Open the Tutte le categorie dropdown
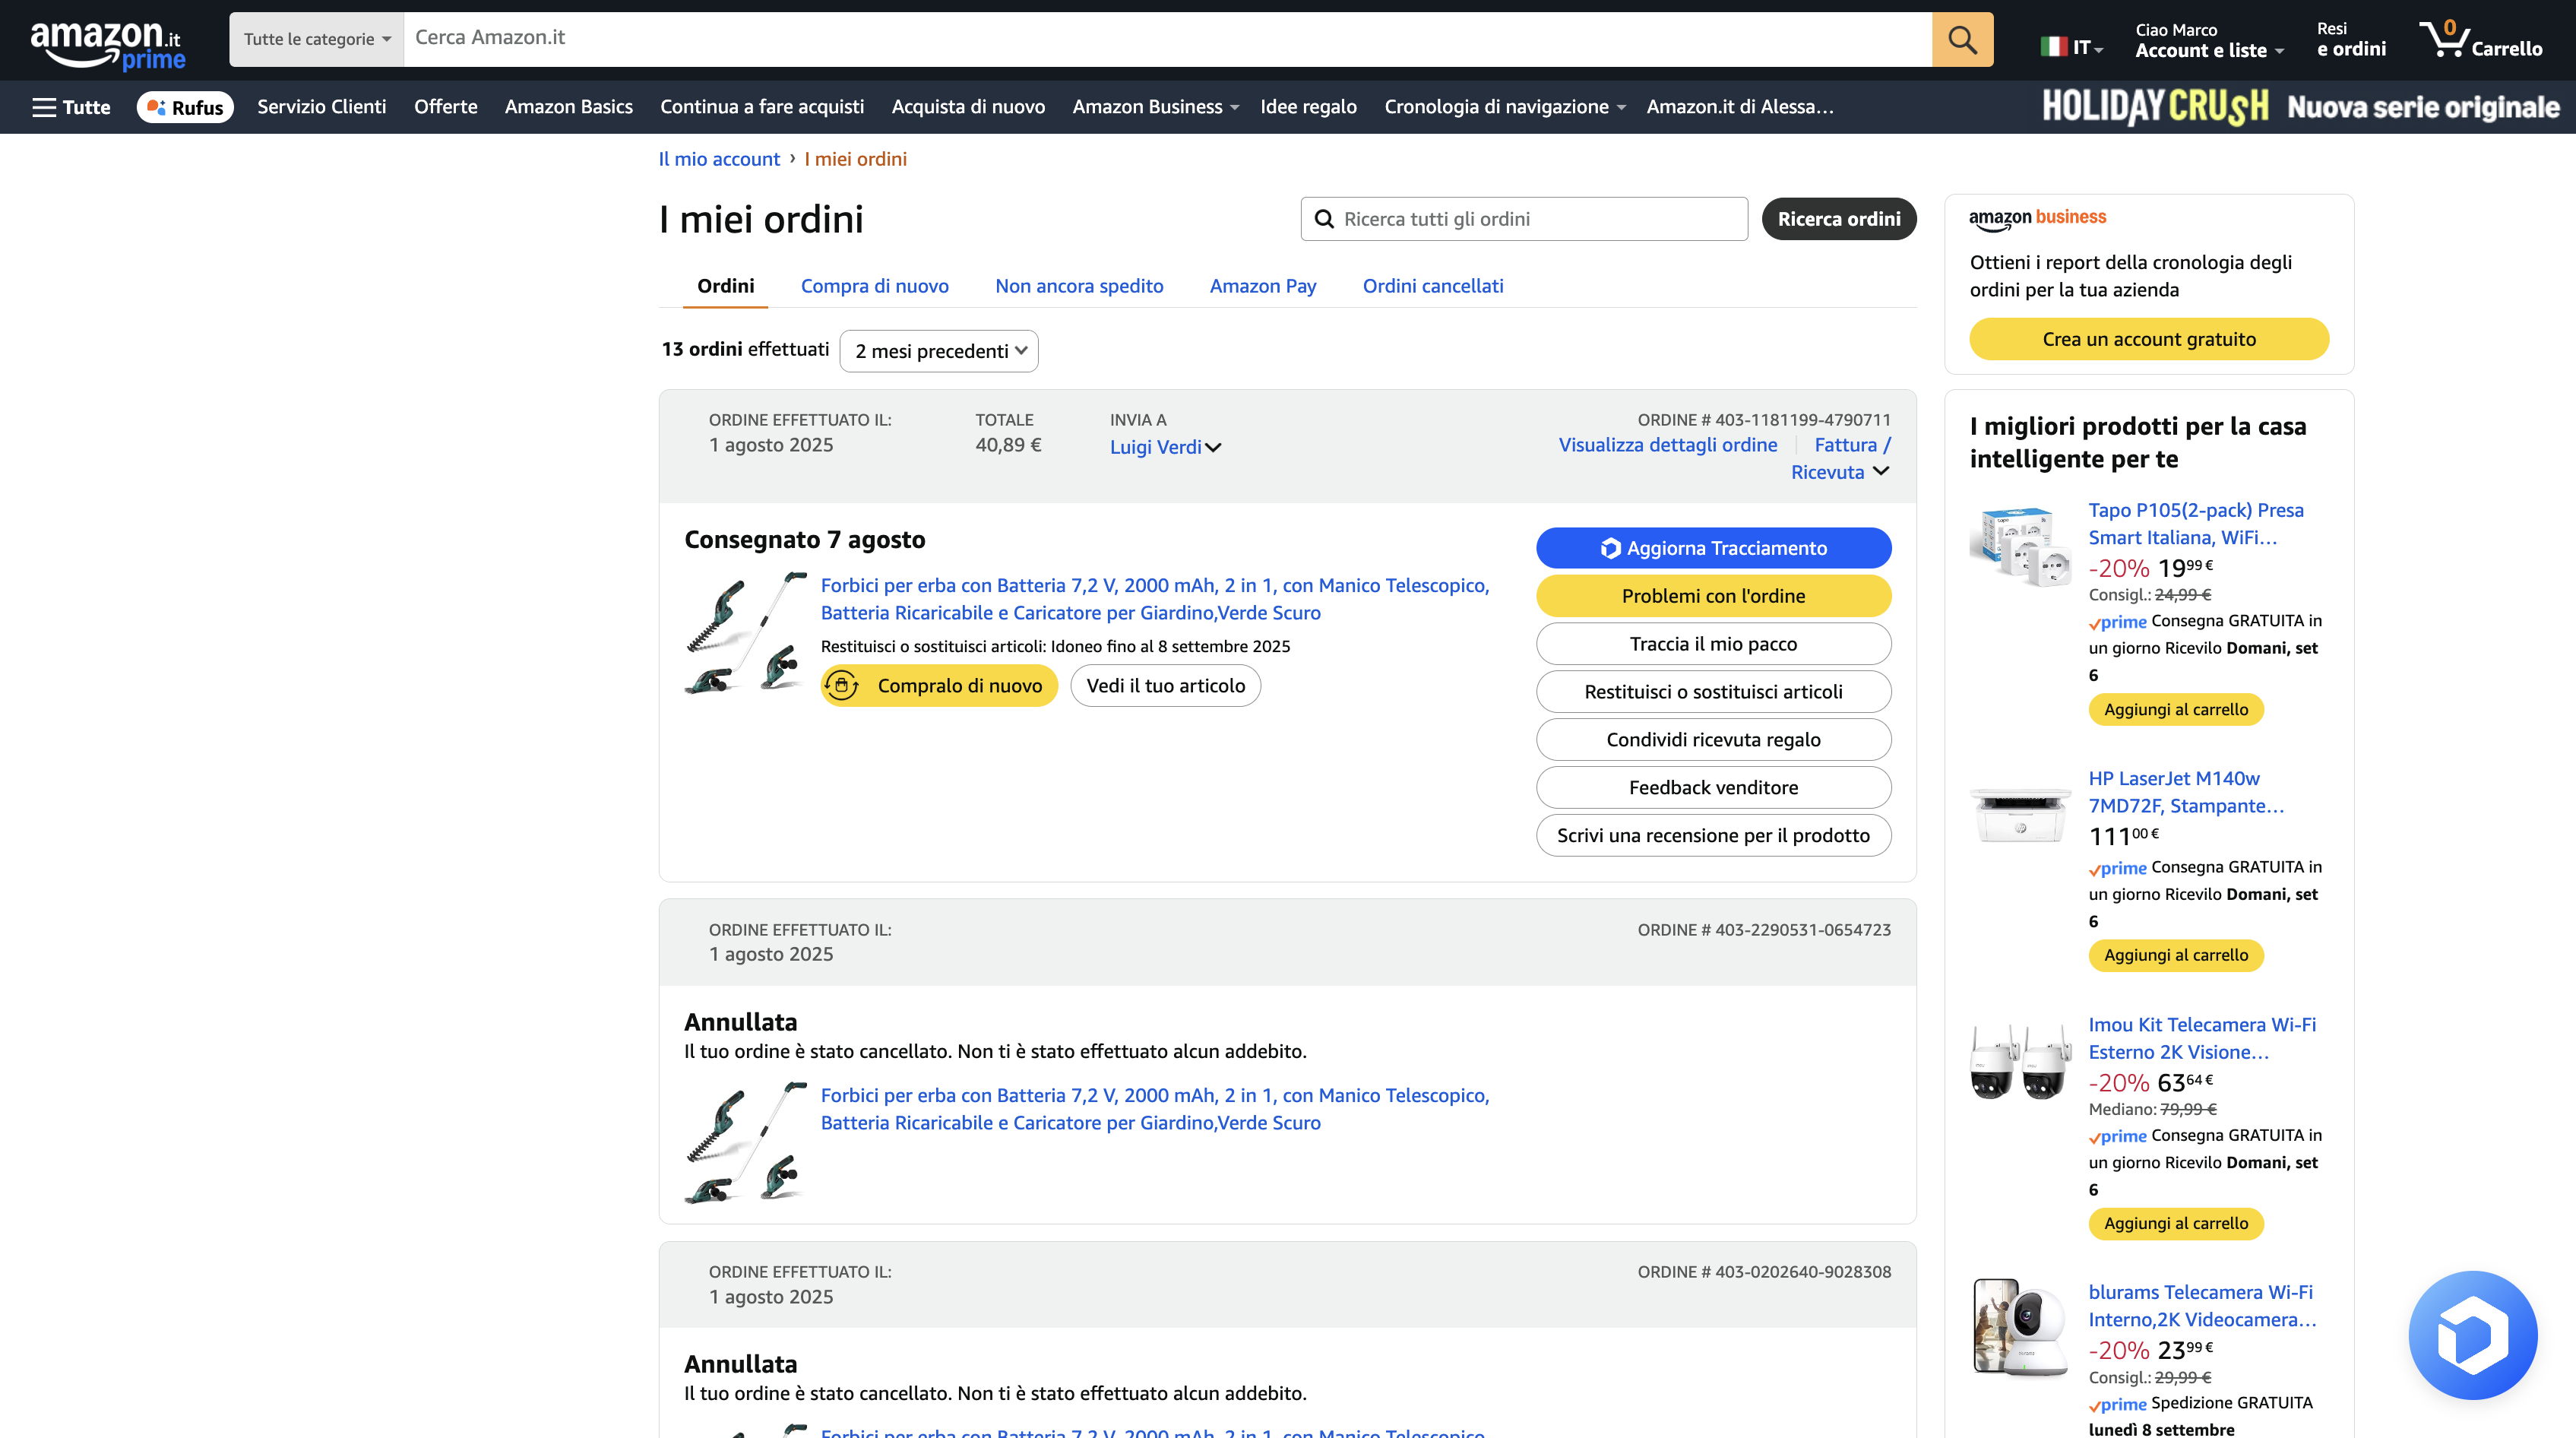The height and width of the screenshot is (1438, 2576). pyautogui.click(x=317, y=40)
